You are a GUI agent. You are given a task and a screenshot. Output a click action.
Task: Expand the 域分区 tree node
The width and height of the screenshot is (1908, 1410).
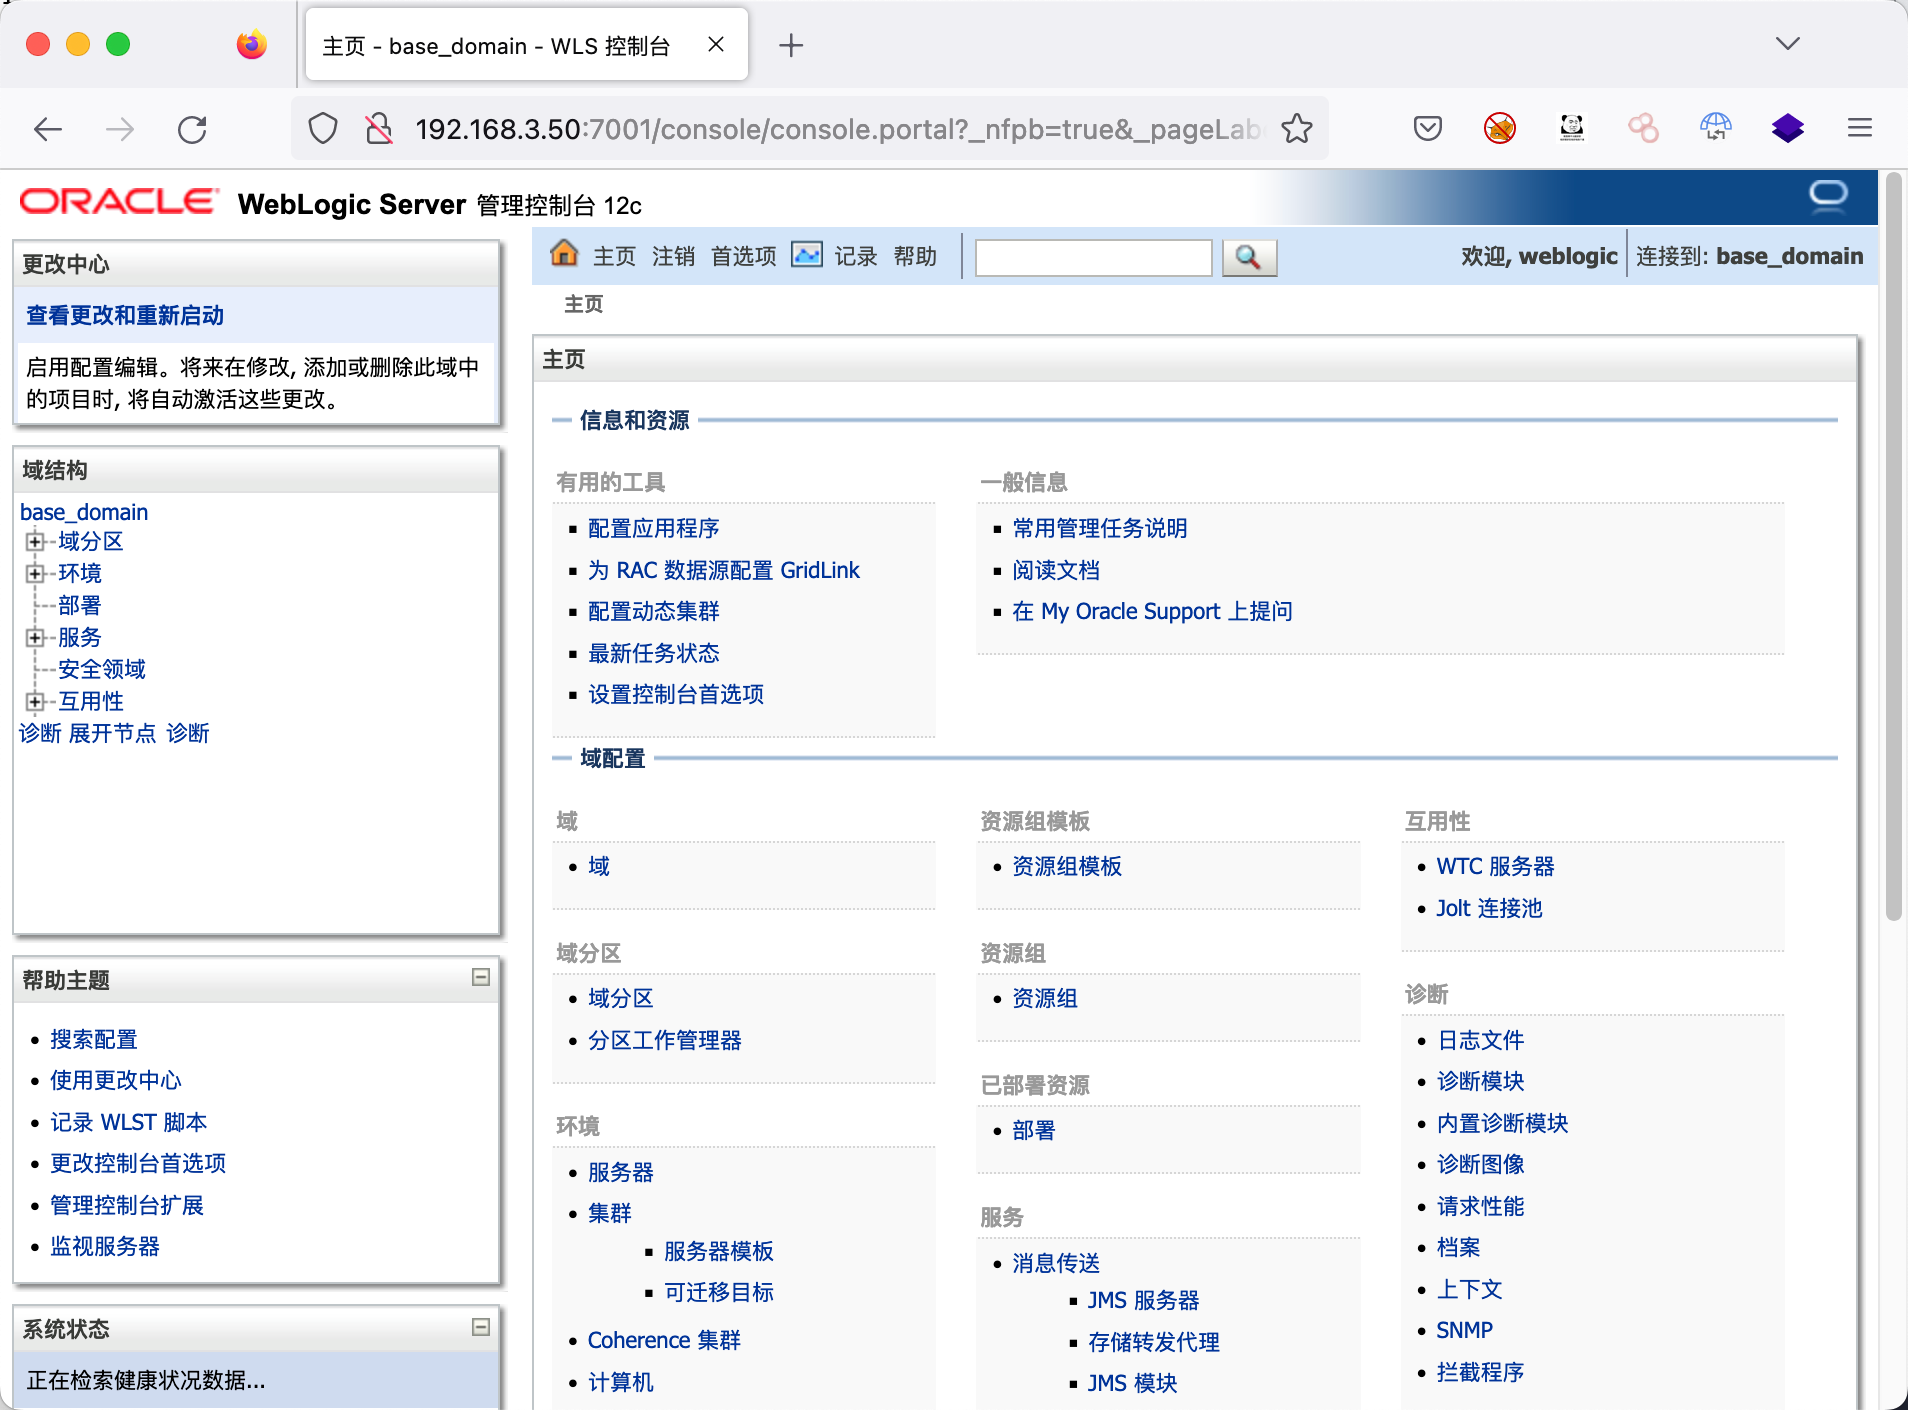(x=35, y=542)
